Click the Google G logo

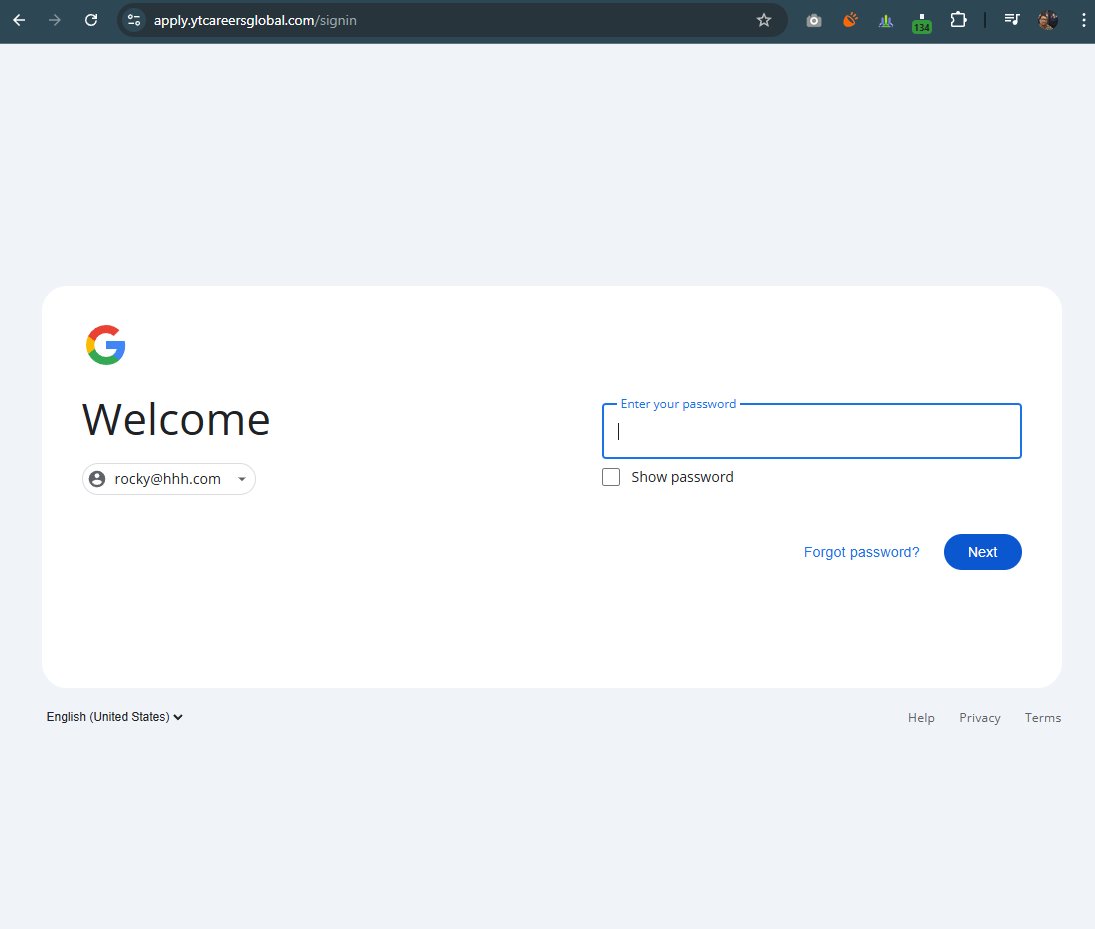point(105,345)
